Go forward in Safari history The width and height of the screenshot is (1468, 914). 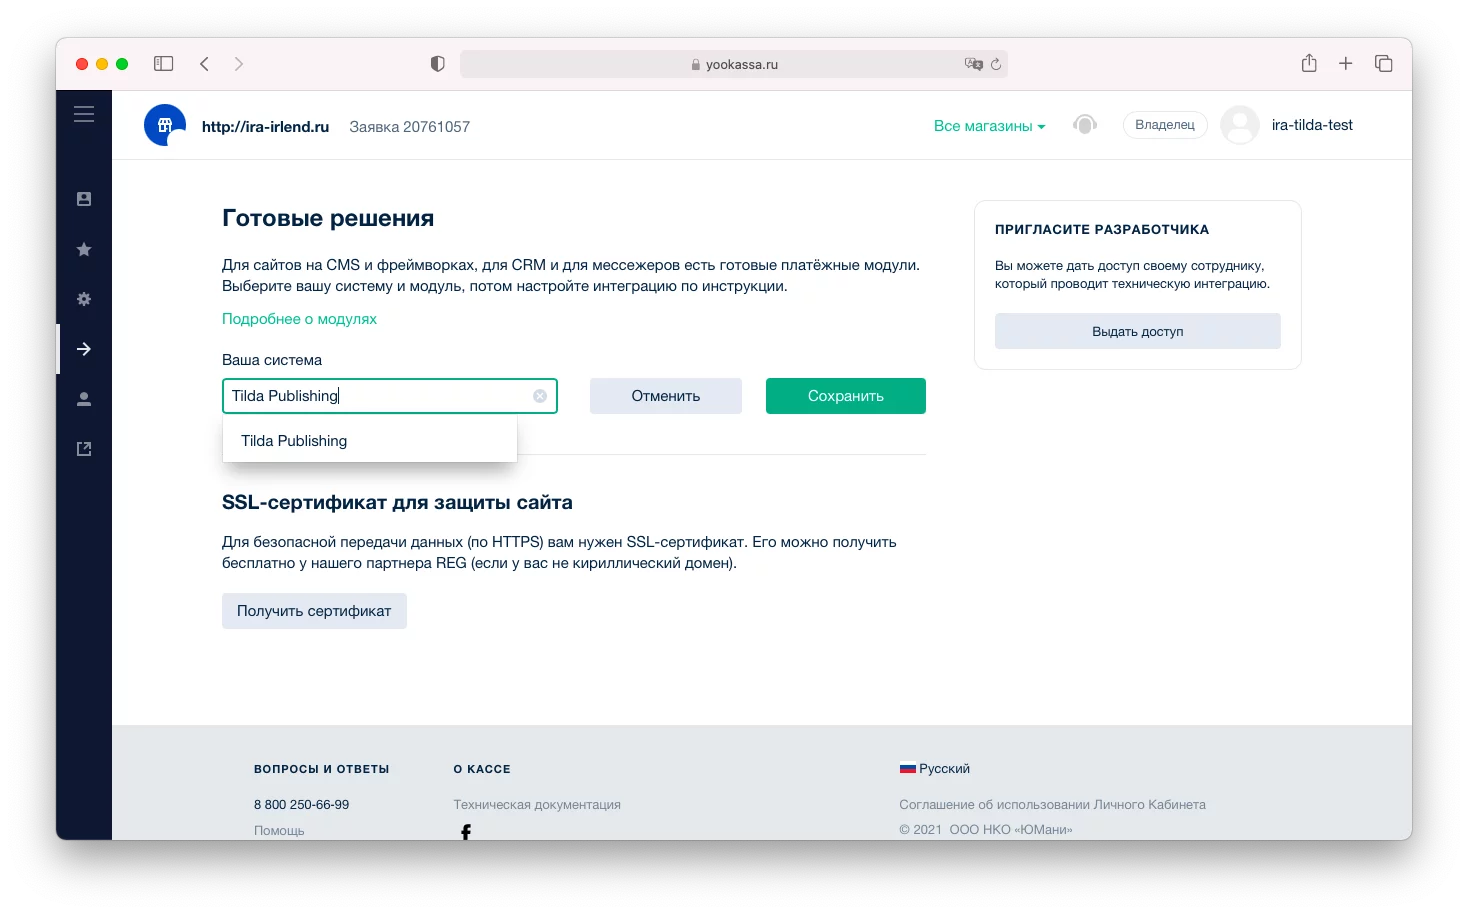pyautogui.click(x=238, y=64)
